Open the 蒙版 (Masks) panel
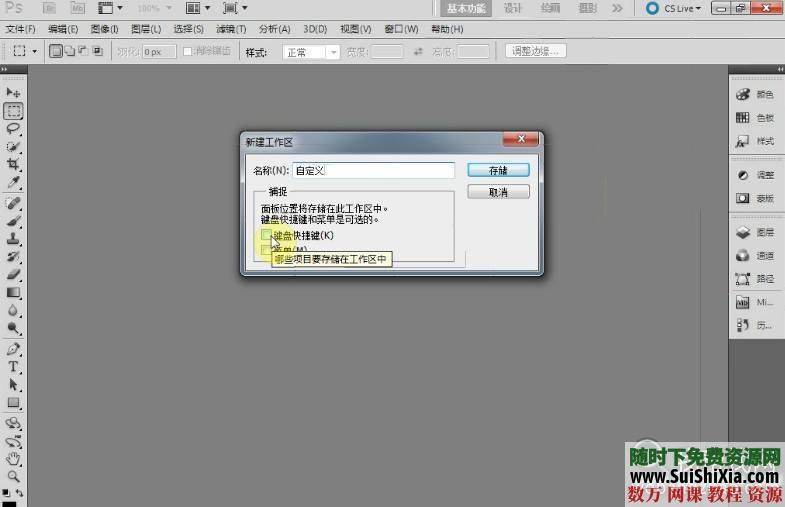This screenshot has height=507, width=785. tap(755, 198)
